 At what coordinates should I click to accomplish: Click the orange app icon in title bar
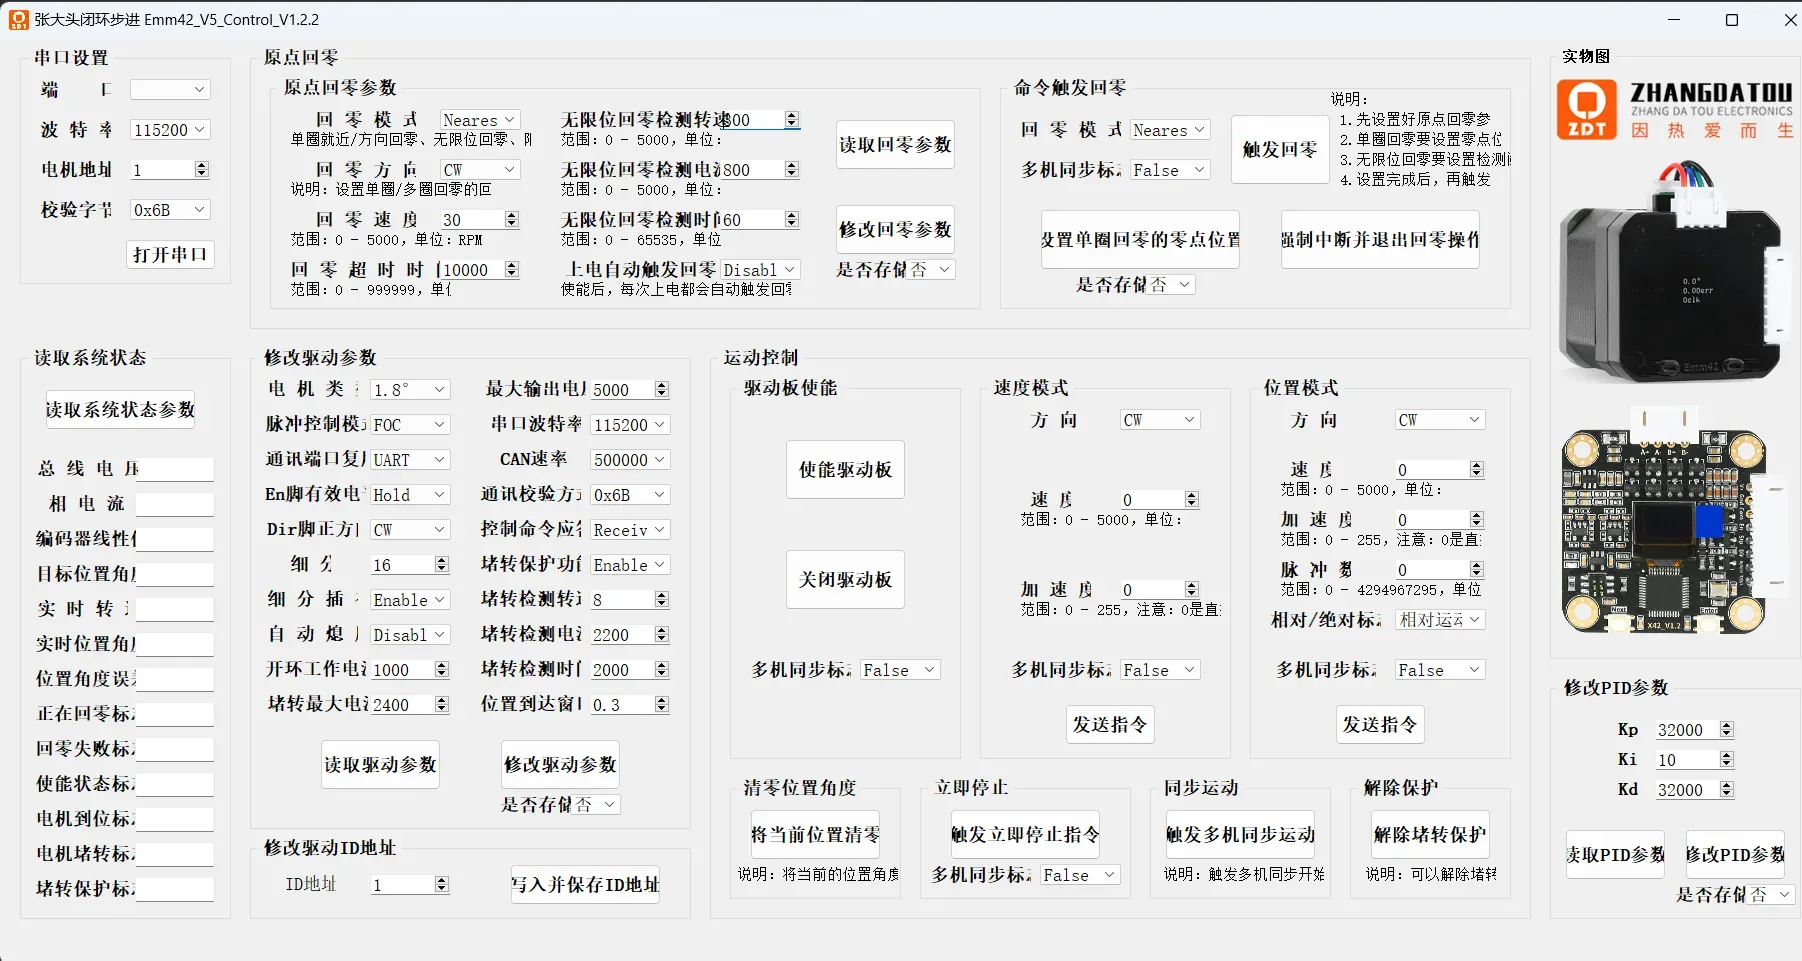click(x=18, y=19)
